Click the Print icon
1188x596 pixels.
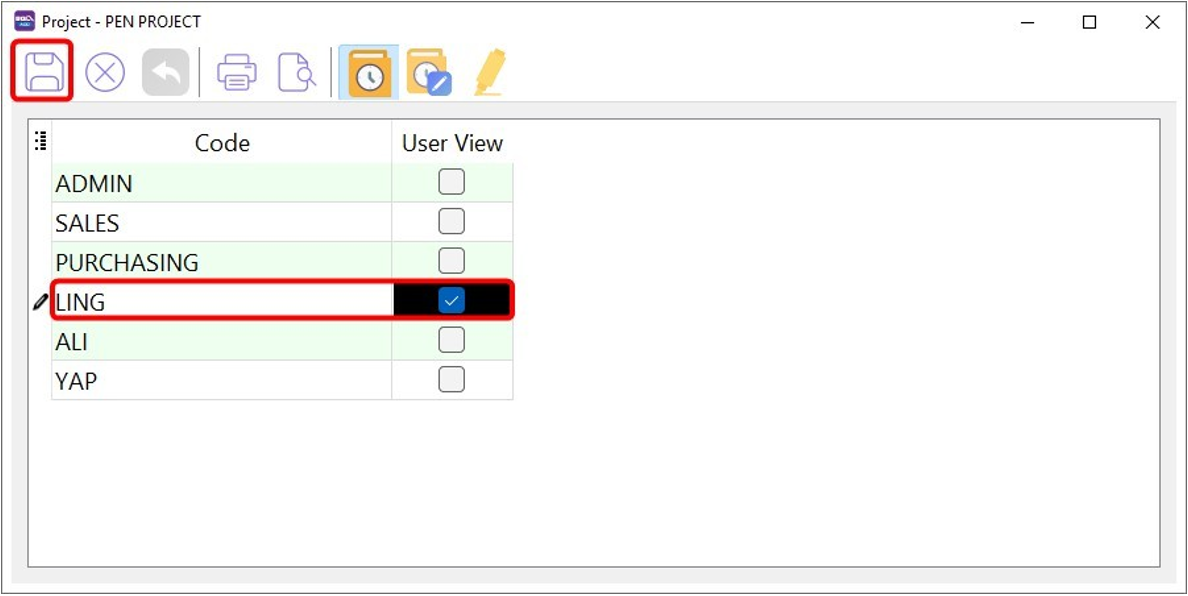[237, 70]
